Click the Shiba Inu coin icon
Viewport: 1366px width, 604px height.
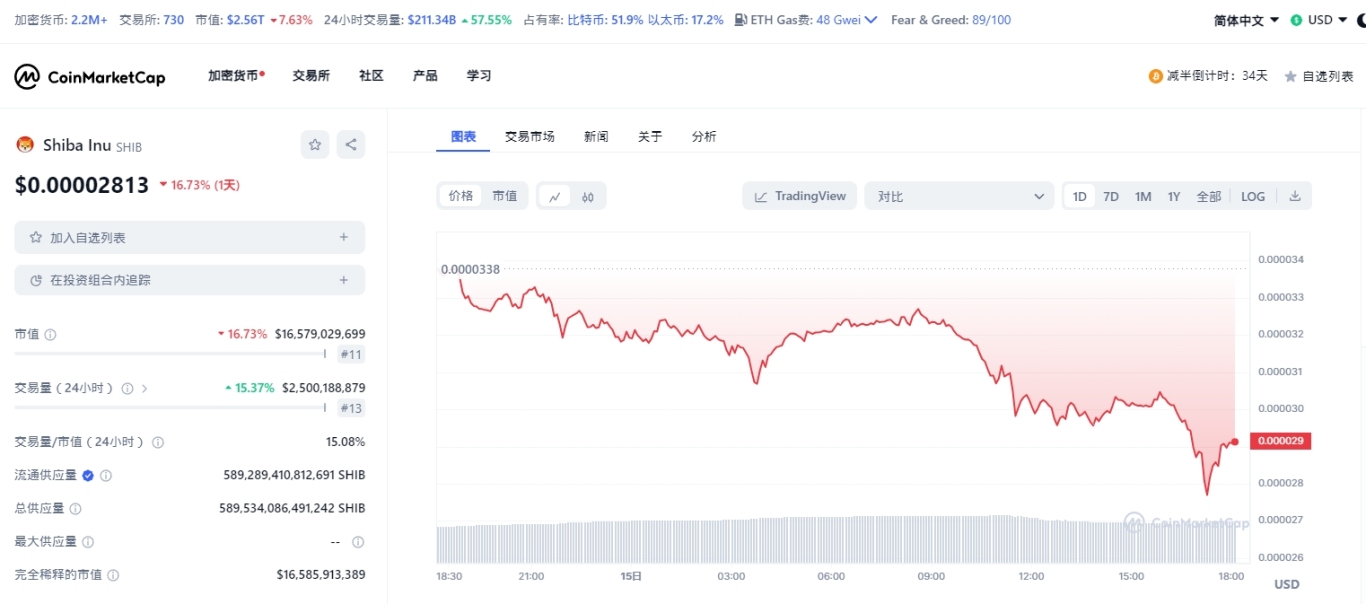(25, 145)
